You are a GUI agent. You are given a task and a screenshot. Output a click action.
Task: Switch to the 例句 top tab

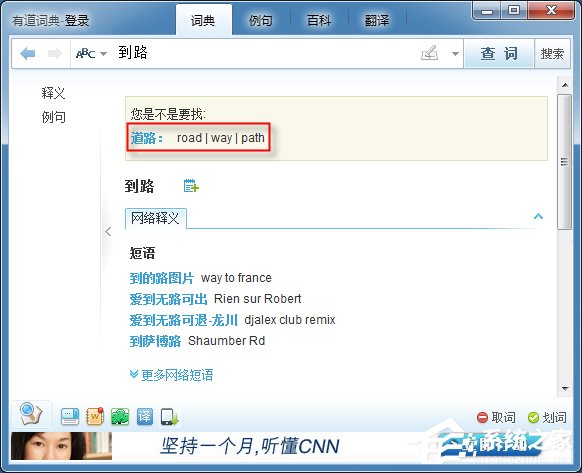261,20
